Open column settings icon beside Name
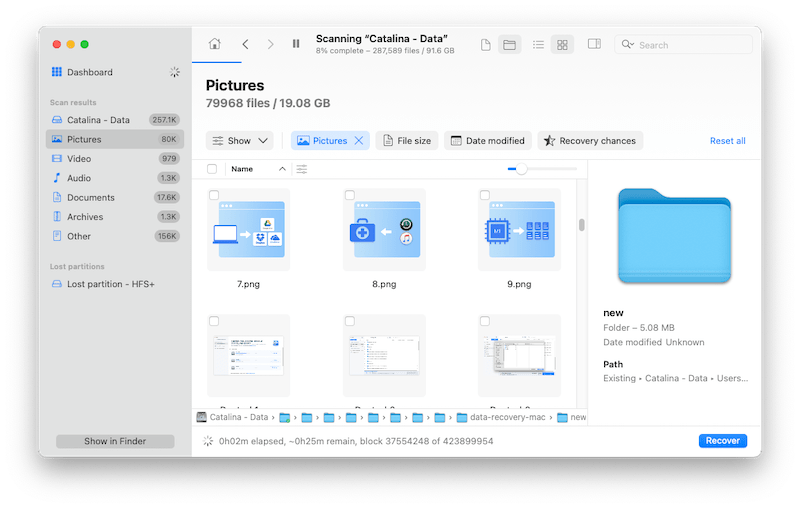This screenshot has width=800, height=508. [x=301, y=169]
